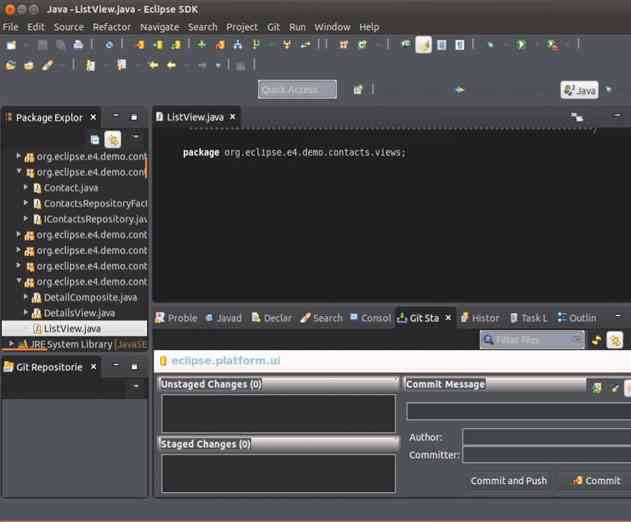Click the New file icon in main toolbar
This screenshot has height=522, width=631.
[11, 45]
